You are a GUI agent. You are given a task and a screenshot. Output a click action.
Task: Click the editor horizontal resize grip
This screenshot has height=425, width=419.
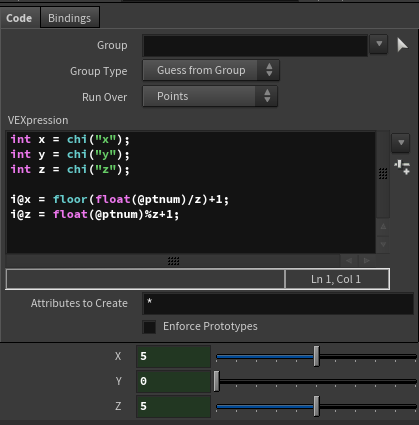click(173, 261)
